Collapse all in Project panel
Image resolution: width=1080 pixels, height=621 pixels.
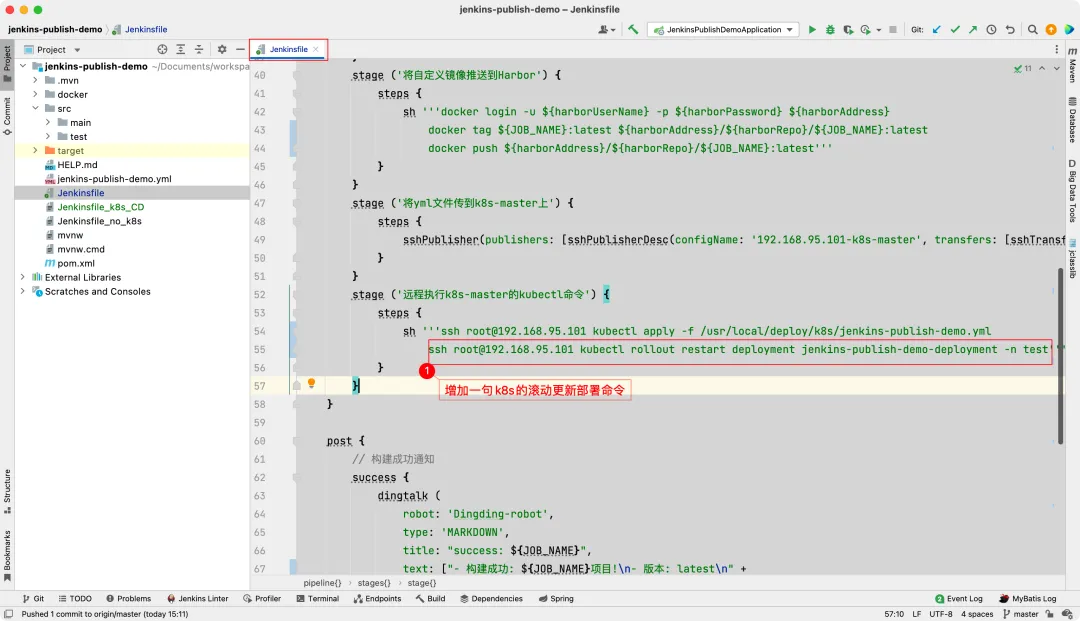coord(199,50)
